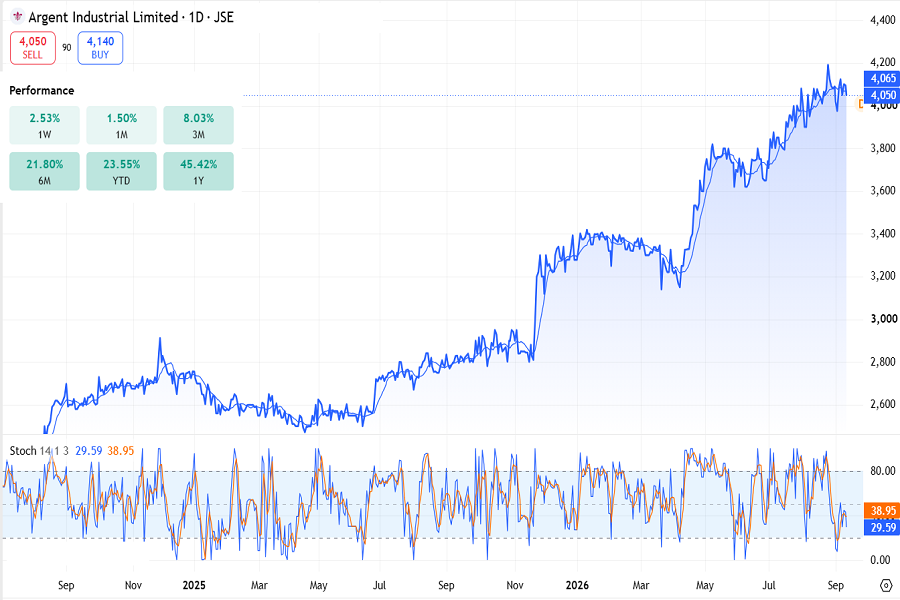Image resolution: width=900 pixels, height=600 pixels.
Task: Select the 1Y performance tile showing 45.42%
Action: pos(199,171)
